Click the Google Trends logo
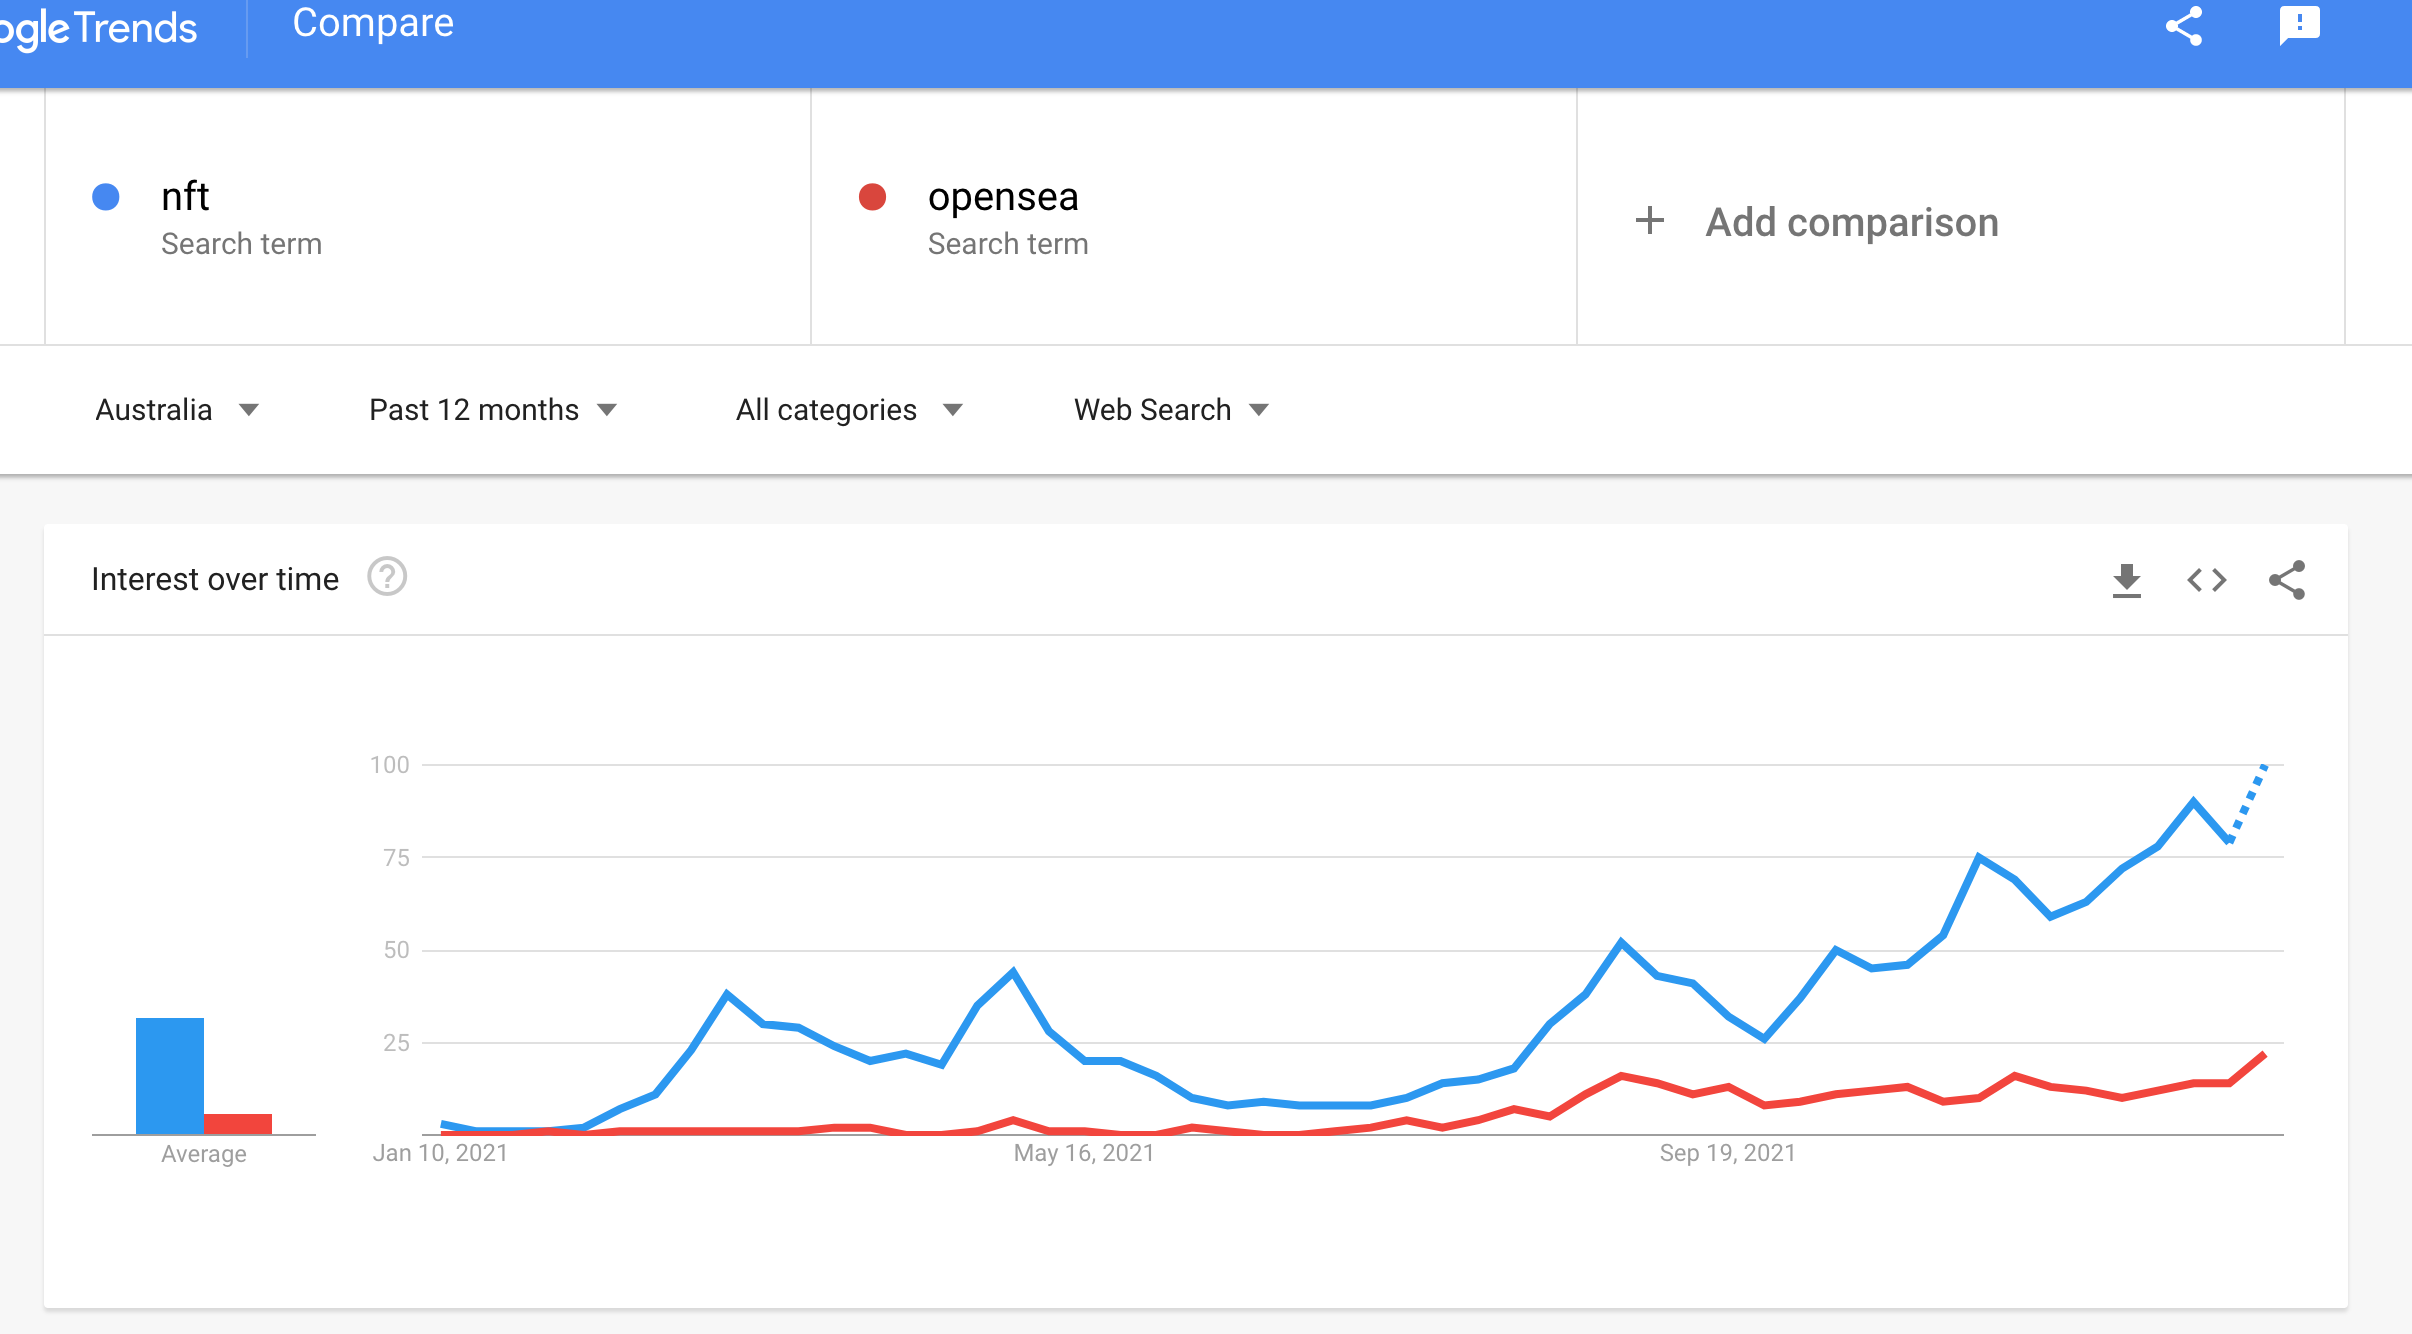This screenshot has height=1334, width=2412. click(98, 28)
